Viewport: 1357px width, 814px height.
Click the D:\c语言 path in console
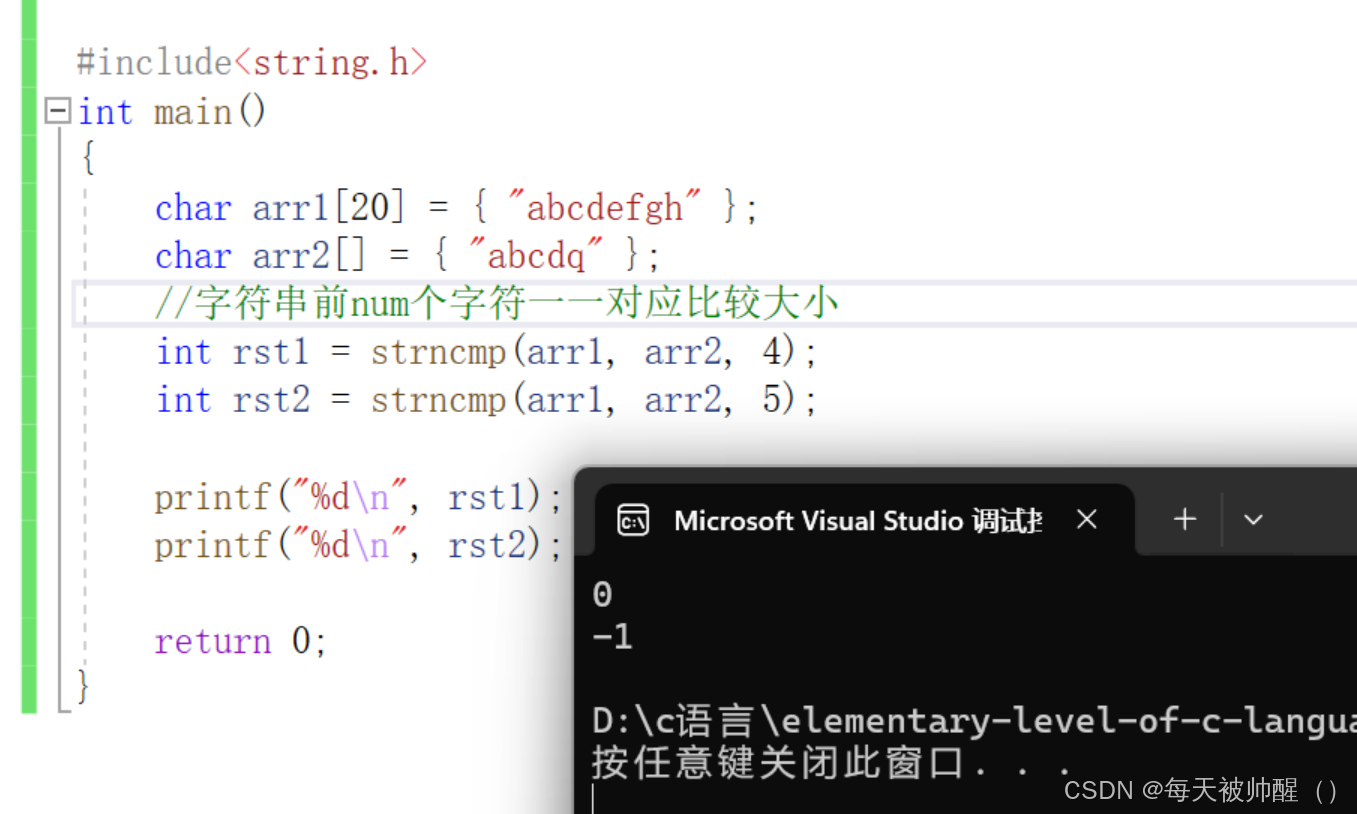pos(974,721)
